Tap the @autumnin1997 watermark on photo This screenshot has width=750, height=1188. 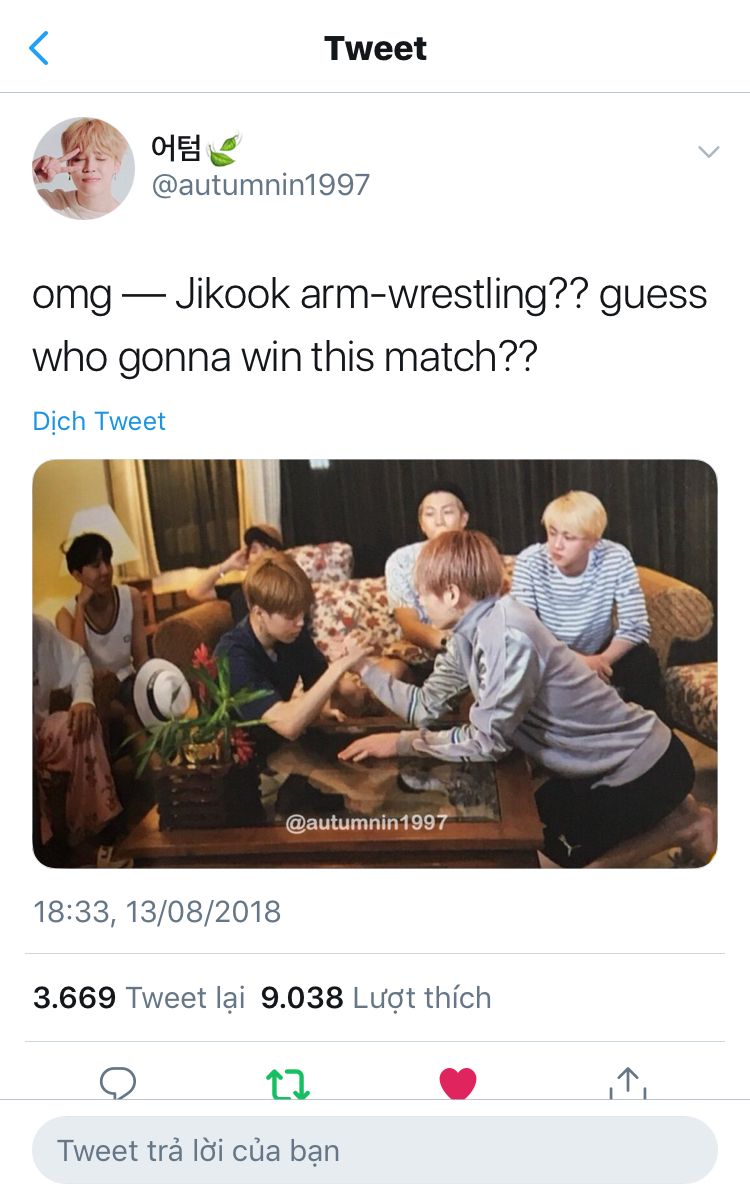click(x=366, y=823)
